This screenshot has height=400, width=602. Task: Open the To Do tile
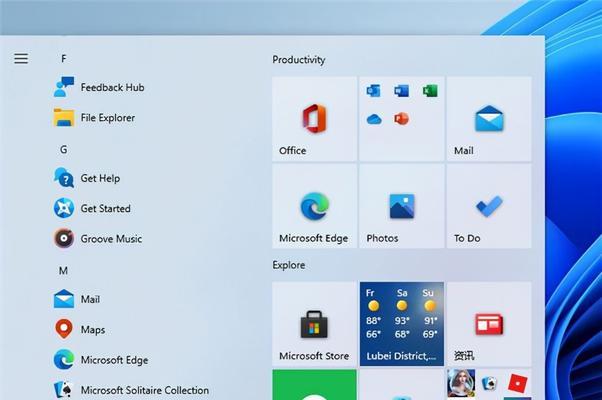pyautogui.click(x=490, y=206)
